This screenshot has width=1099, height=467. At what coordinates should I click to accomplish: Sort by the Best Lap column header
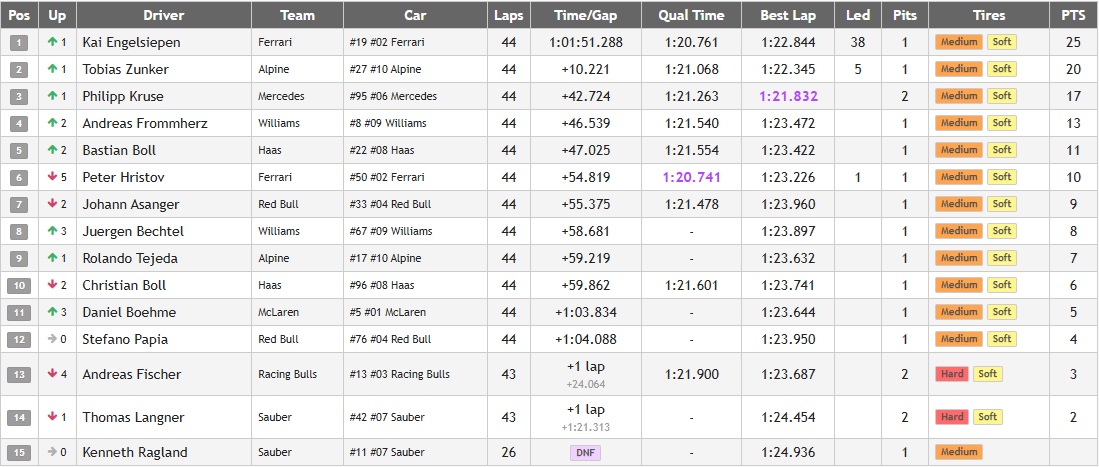(788, 15)
